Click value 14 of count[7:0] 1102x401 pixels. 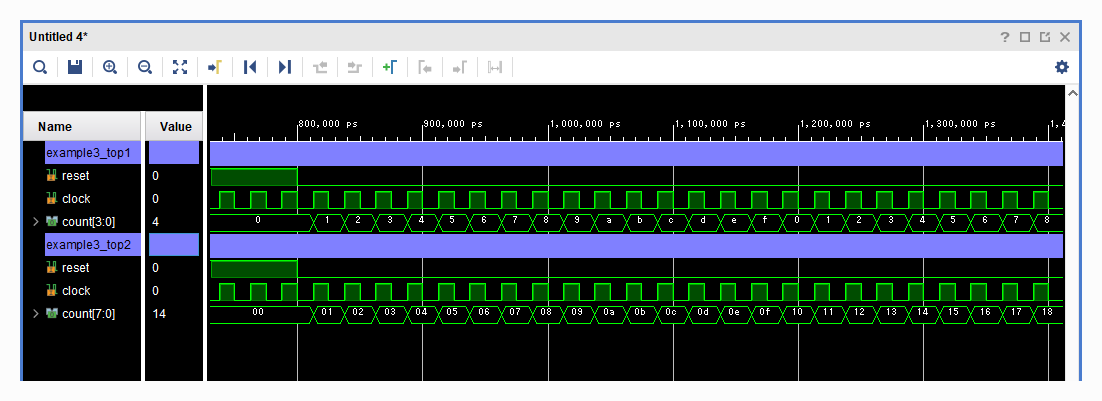(159, 314)
